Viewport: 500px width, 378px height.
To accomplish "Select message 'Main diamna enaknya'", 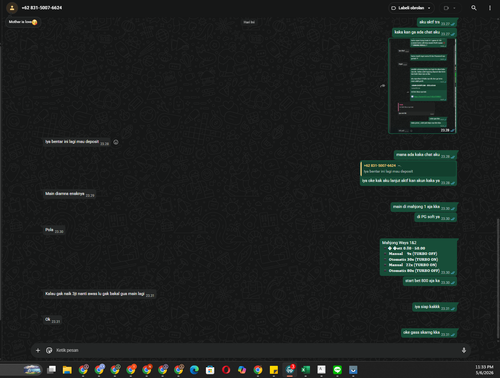I will [70, 194].
